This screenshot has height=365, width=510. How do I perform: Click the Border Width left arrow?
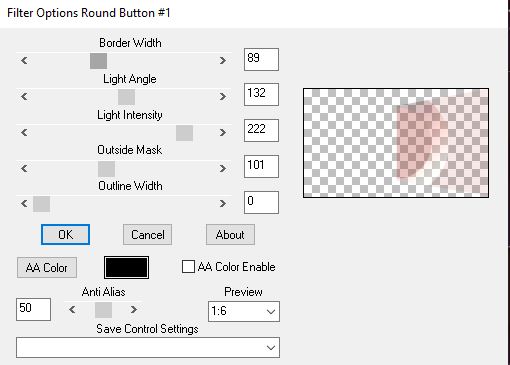(24, 61)
